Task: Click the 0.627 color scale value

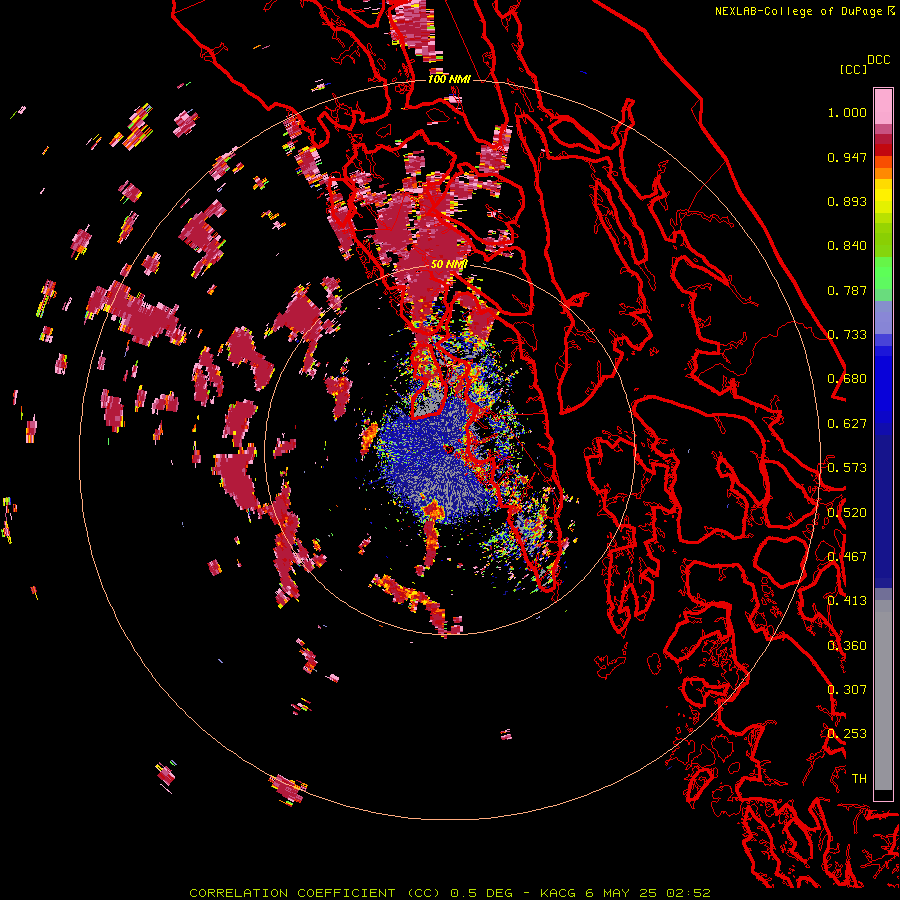Action: click(847, 424)
